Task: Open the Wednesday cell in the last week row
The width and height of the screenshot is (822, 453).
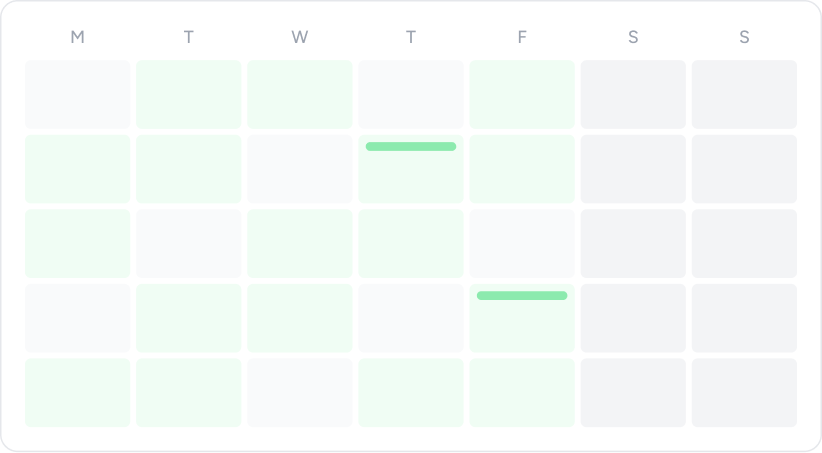Action: click(x=300, y=392)
